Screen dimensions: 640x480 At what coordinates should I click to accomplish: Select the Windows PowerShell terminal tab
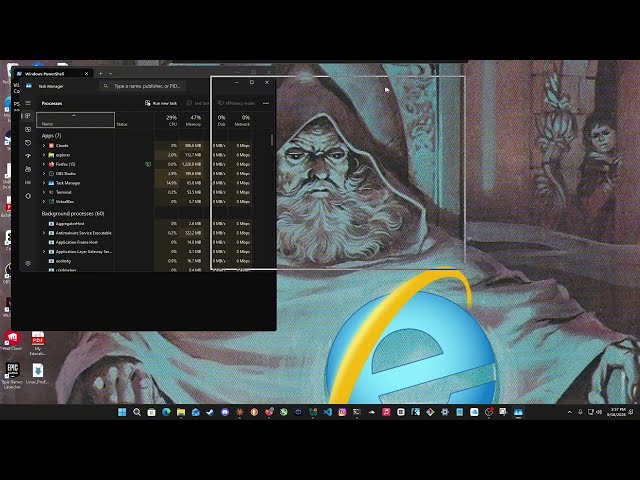coord(52,74)
